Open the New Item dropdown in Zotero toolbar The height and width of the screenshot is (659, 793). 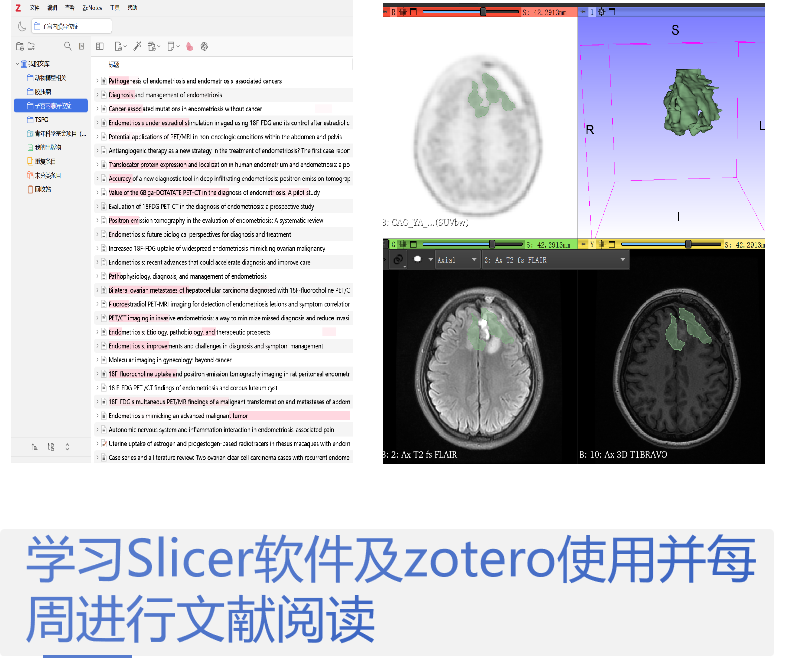tap(120, 47)
